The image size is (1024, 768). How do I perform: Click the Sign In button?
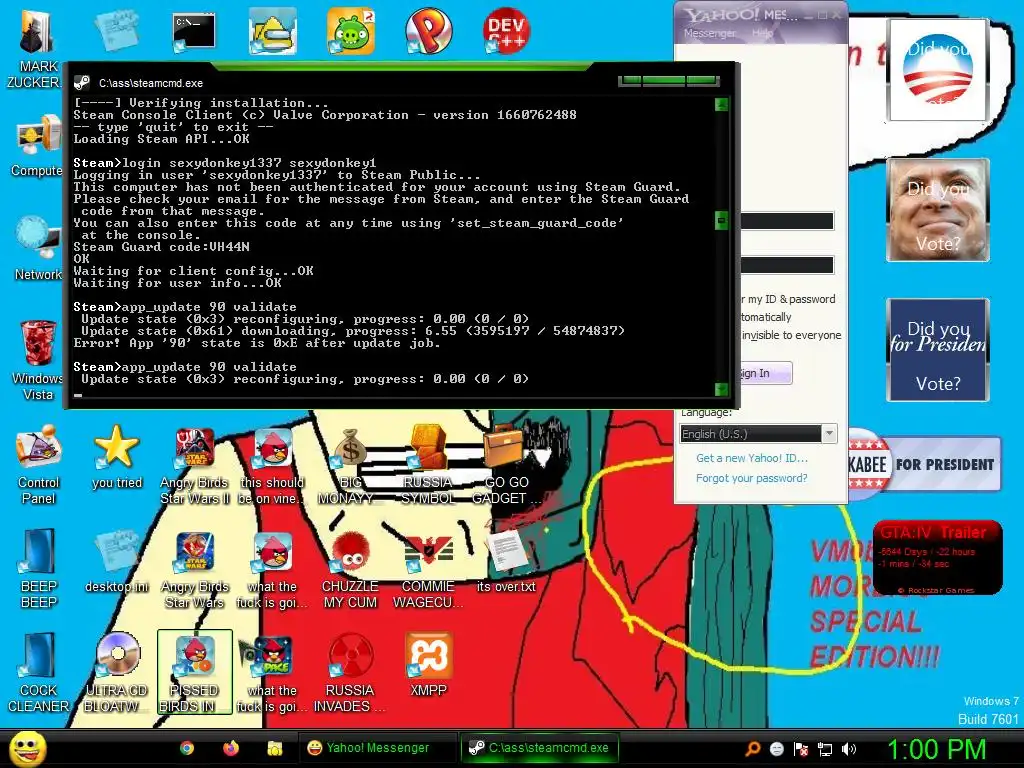765,373
